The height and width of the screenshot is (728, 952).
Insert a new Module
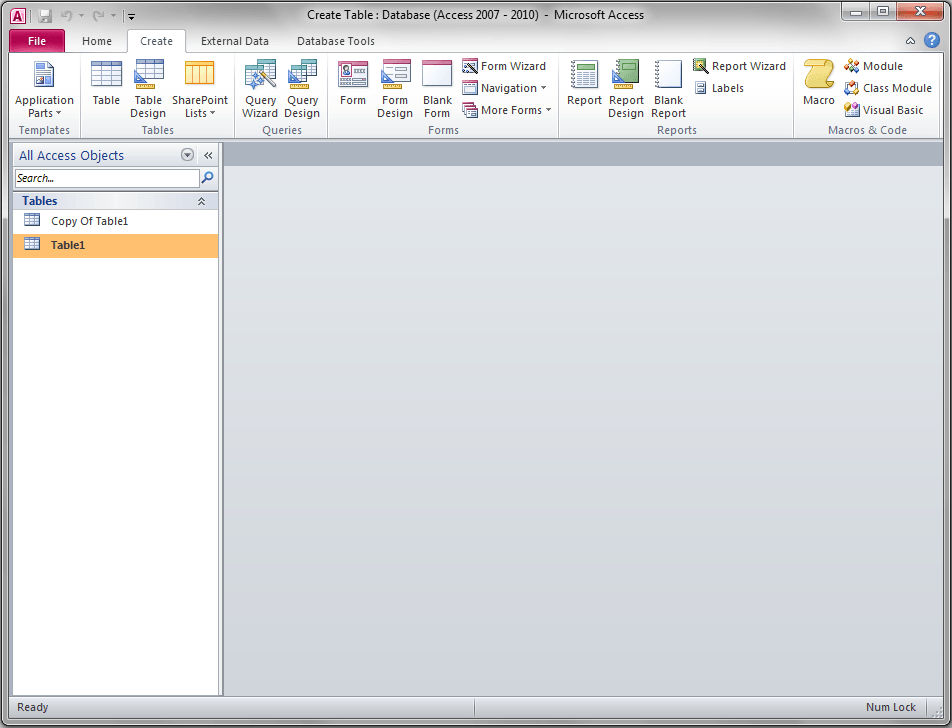click(873, 66)
